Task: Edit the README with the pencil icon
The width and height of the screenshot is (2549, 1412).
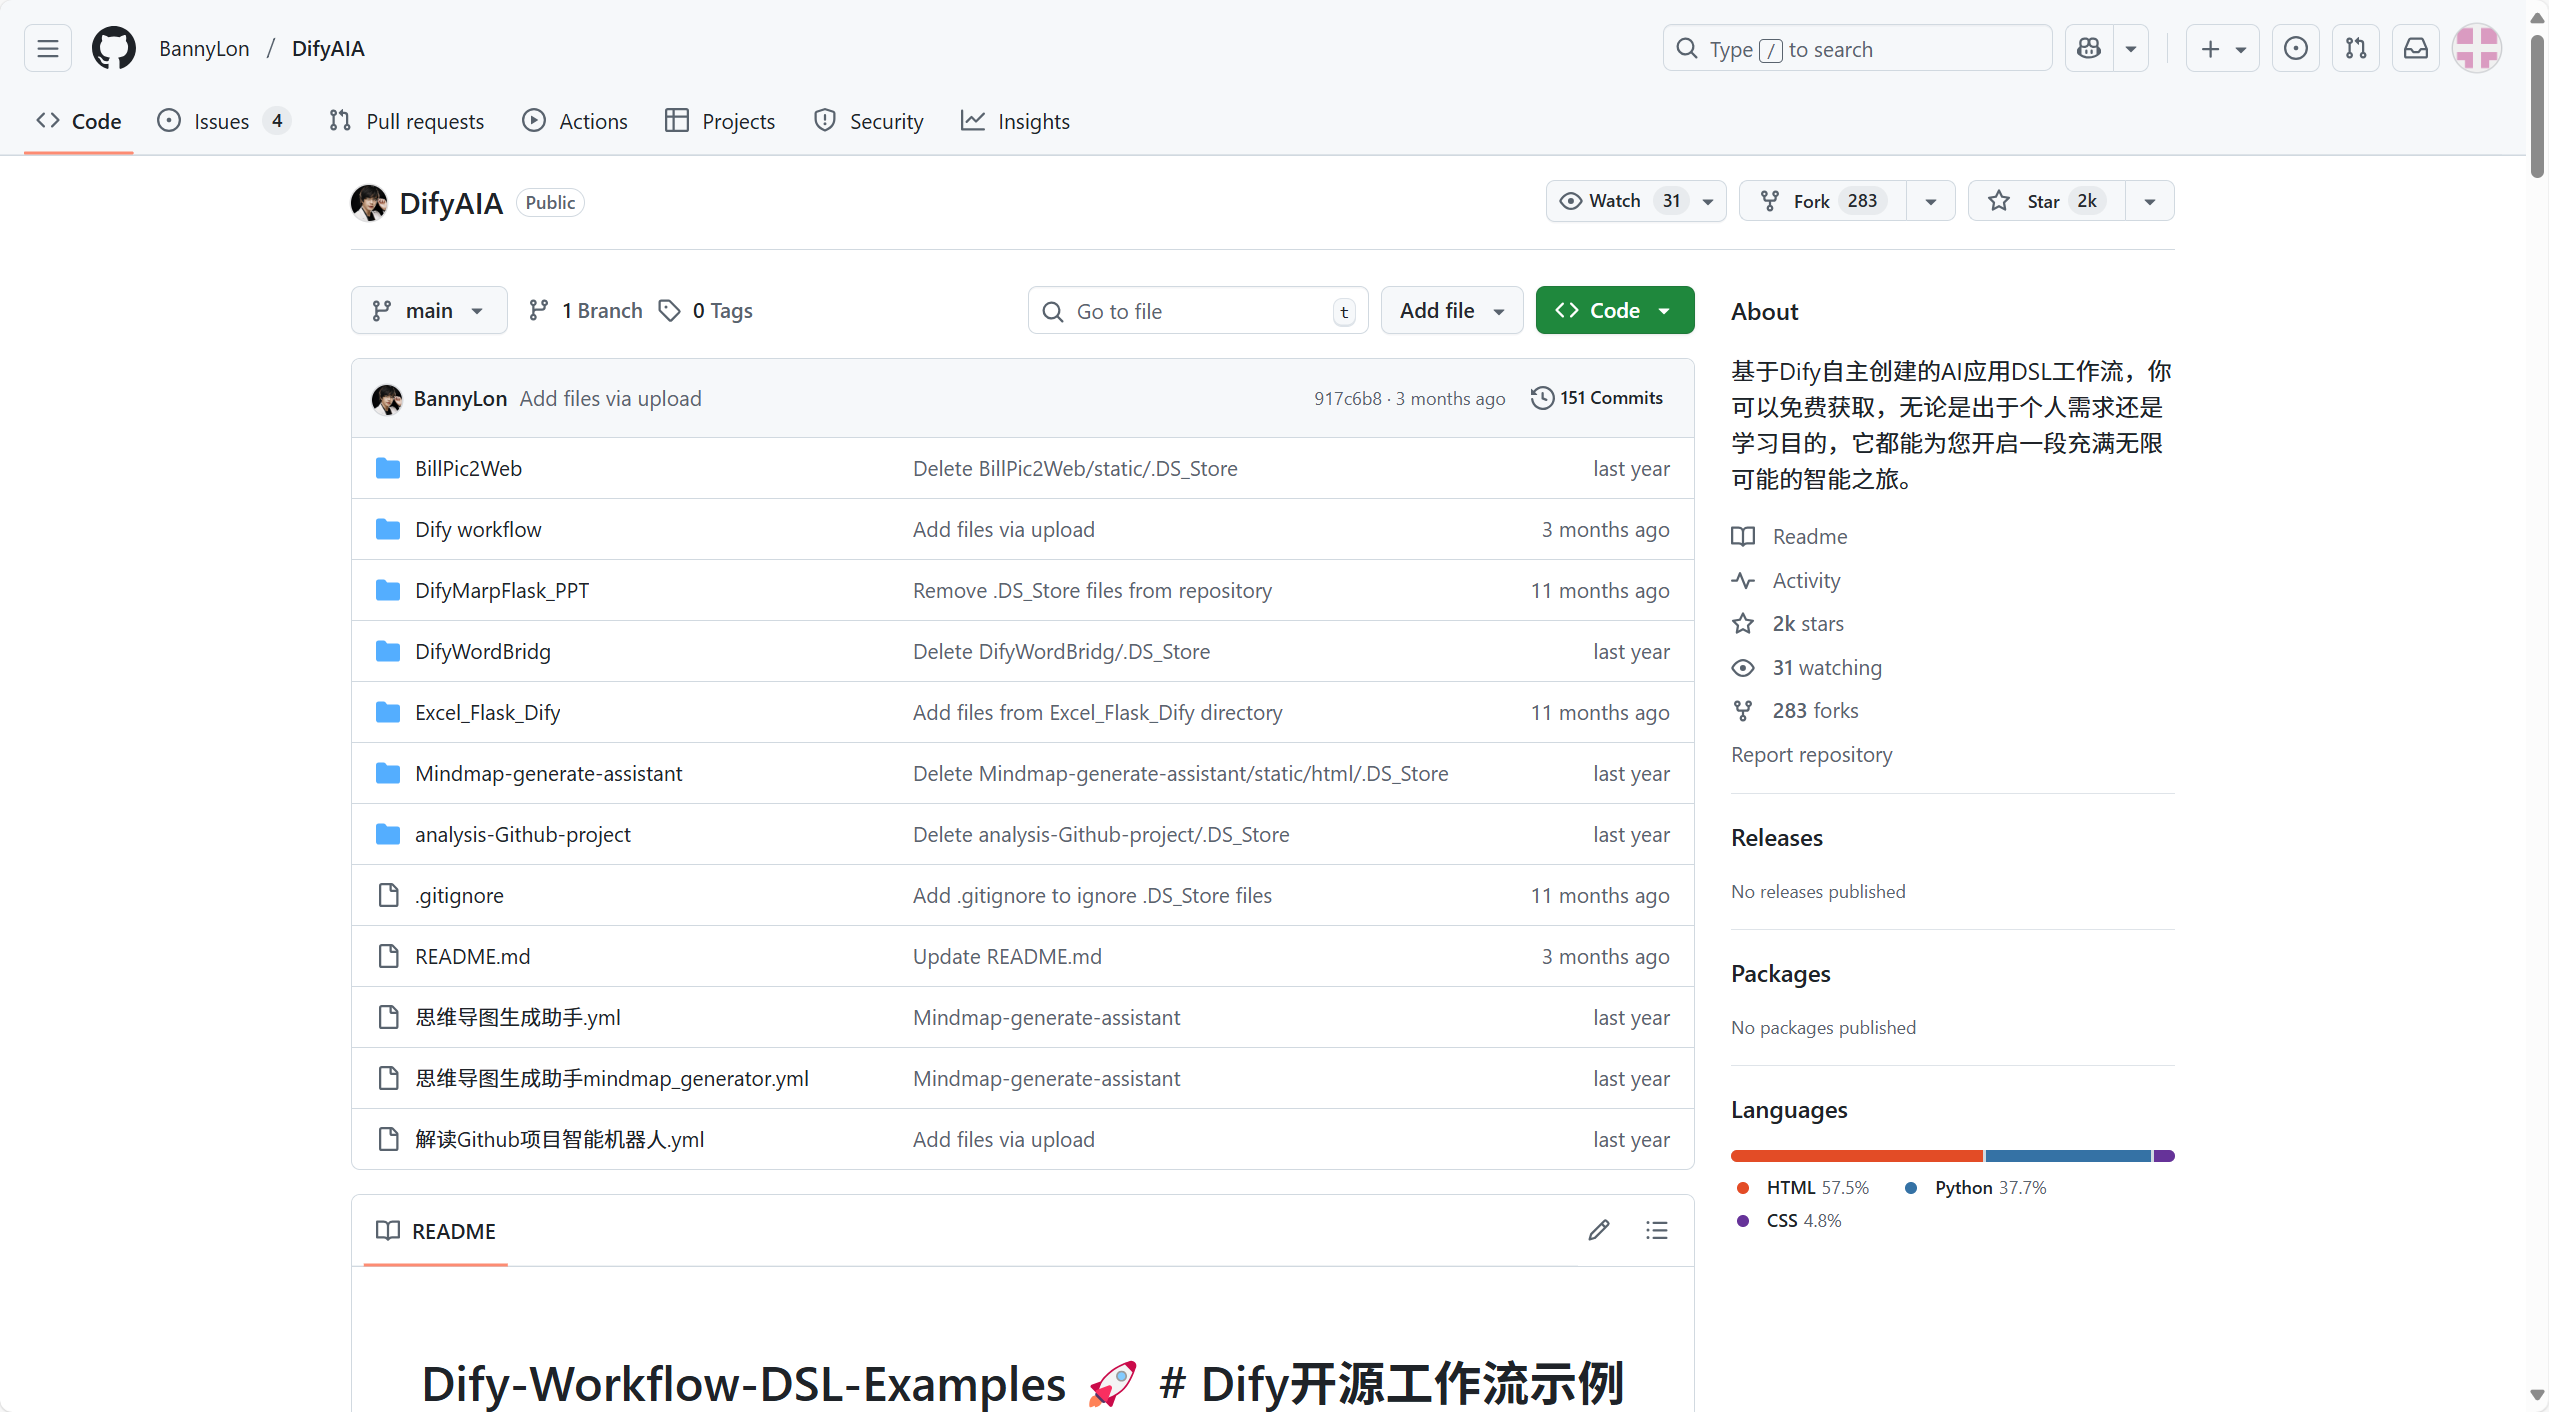Action: (1598, 1230)
